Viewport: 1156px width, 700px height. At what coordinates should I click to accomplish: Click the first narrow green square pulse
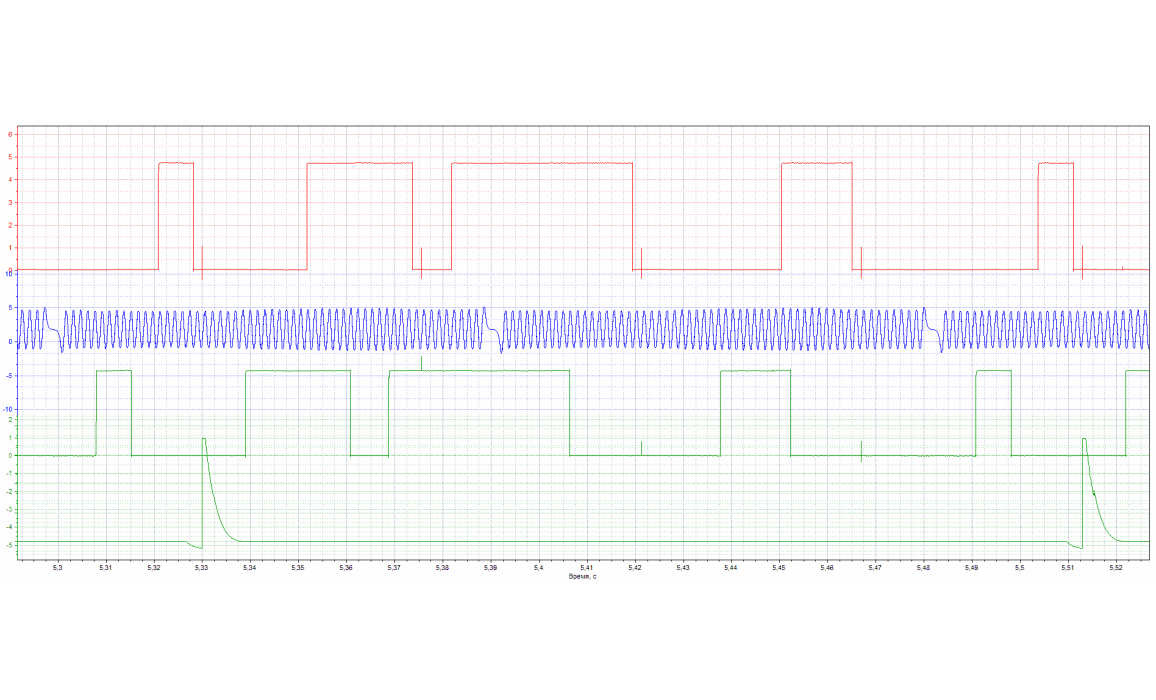[113, 371]
